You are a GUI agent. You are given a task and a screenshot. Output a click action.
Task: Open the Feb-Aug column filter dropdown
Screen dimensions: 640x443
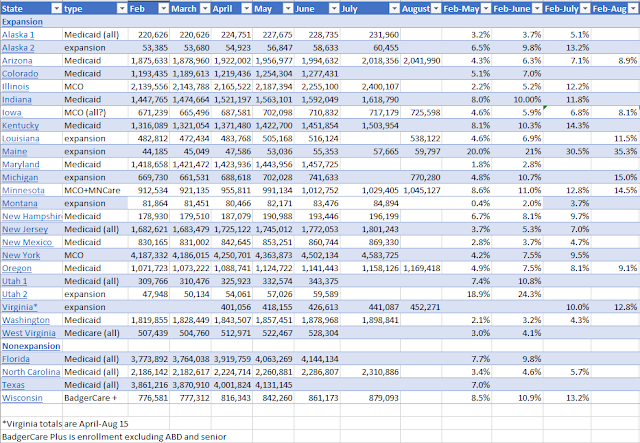(633, 9)
